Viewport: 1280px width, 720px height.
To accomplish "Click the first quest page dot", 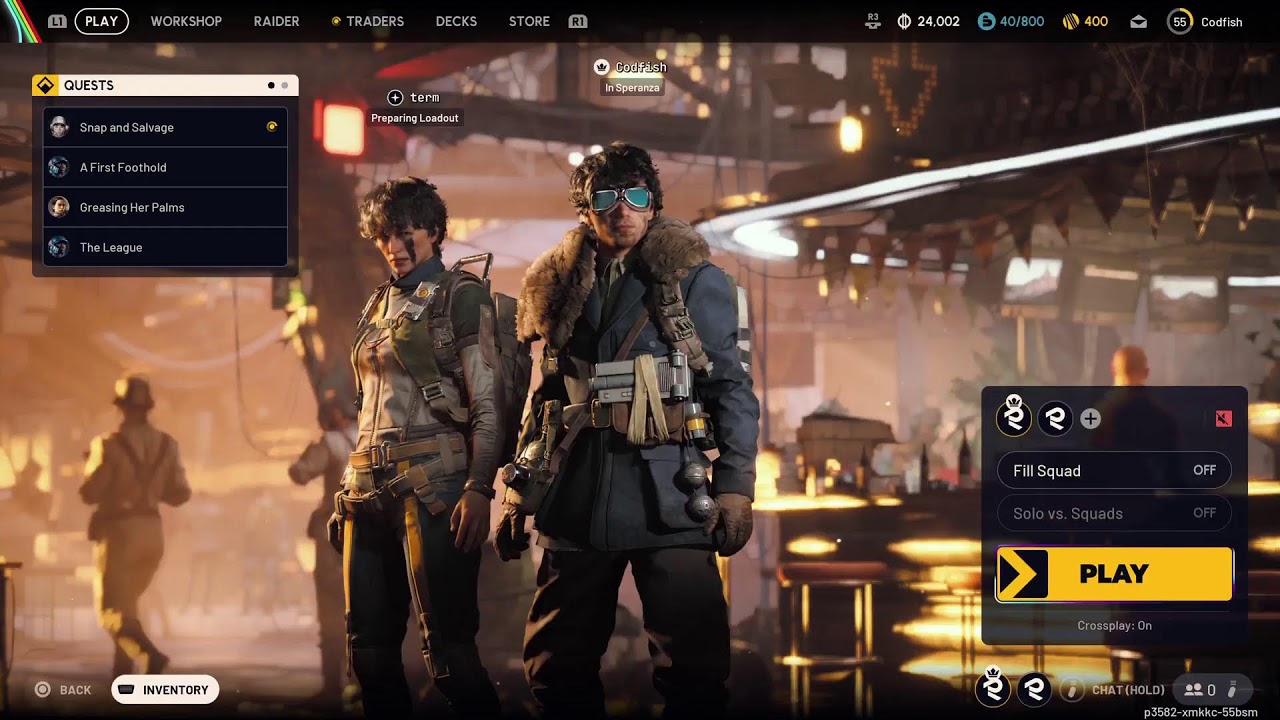I will [x=271, y=85].
